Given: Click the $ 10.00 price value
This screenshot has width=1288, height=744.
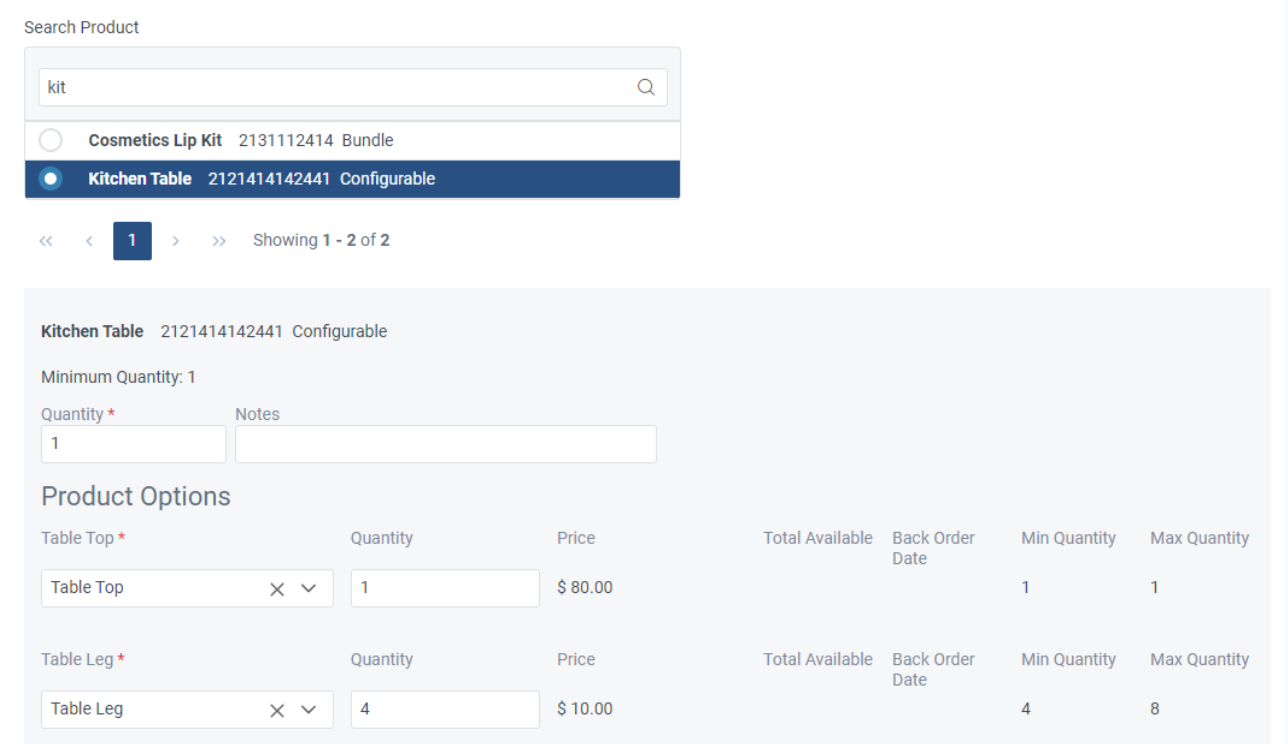Looking at the screenshot, I should pyautogui.click(x=585, y=709).
